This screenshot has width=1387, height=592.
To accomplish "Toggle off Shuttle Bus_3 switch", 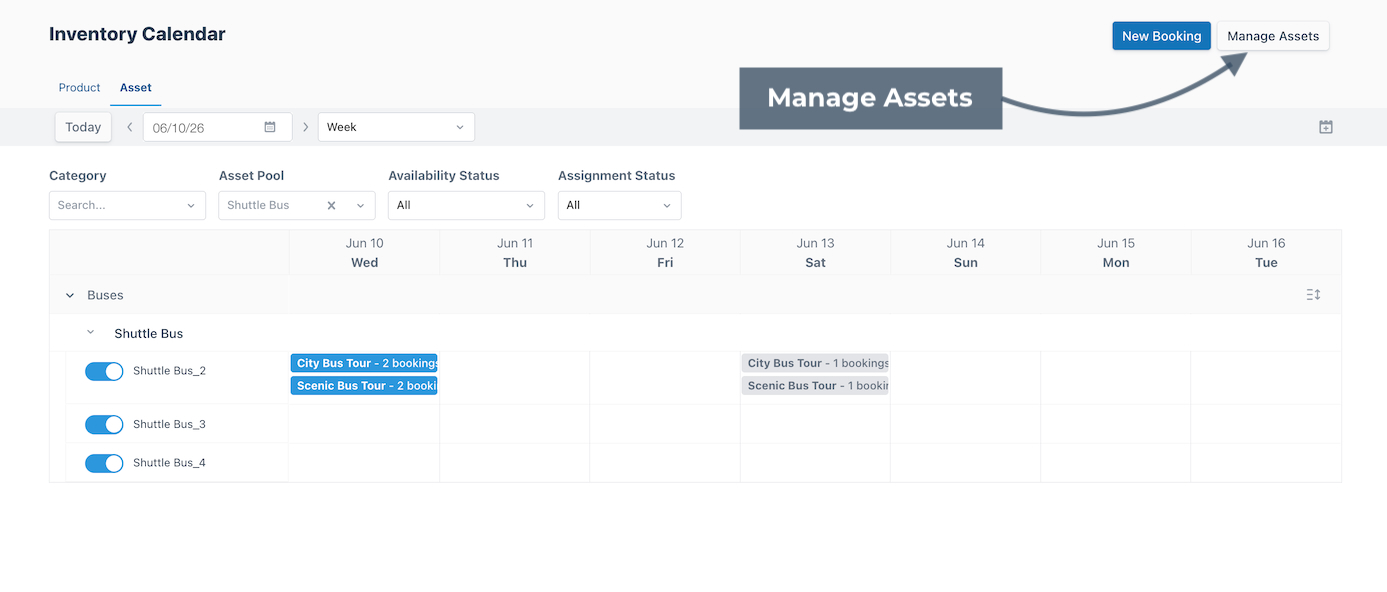I will (x=104, y=425).
